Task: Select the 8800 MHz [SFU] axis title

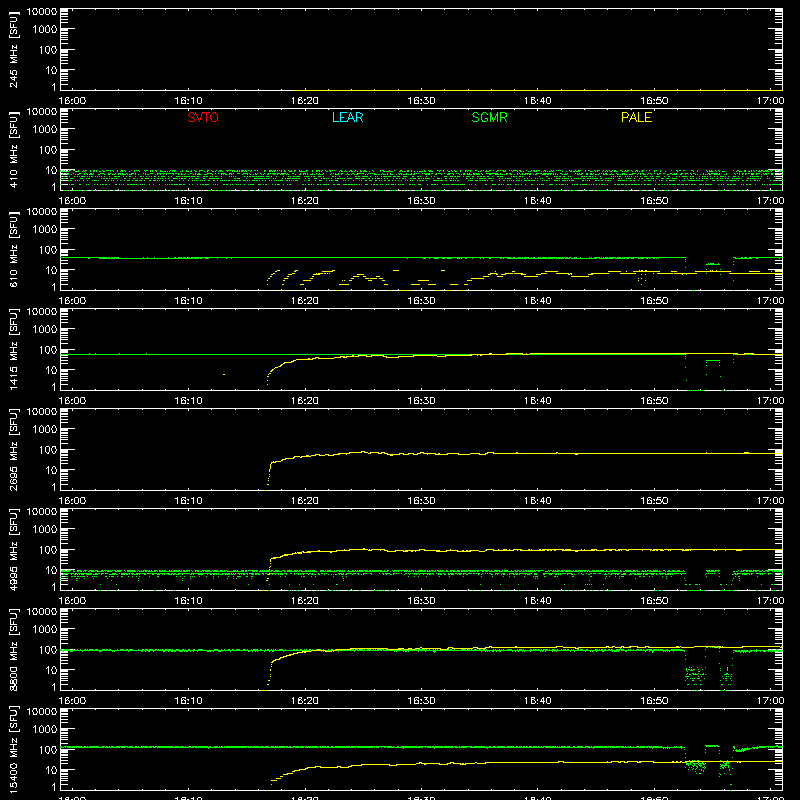Action: click(x=14, y=650)
